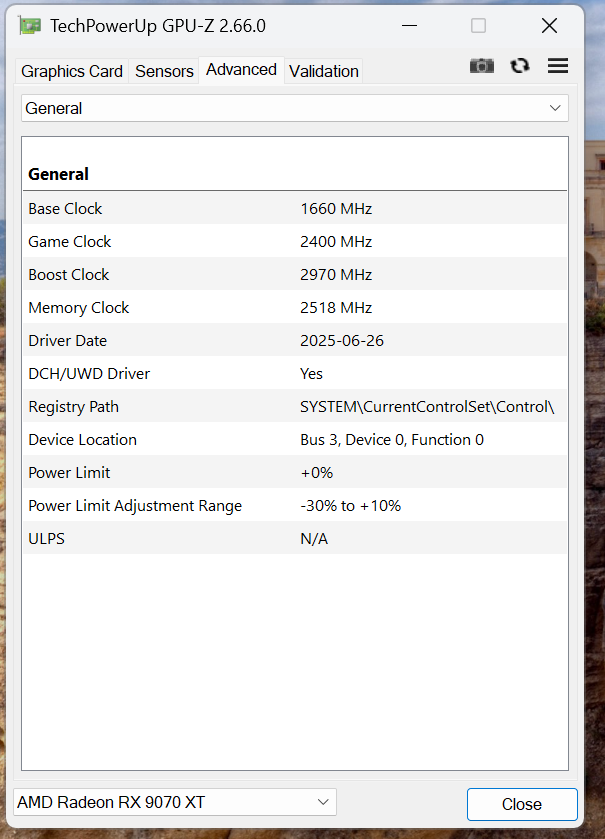
Task: Close the window with the X button
Action: [x=549, y=26]
